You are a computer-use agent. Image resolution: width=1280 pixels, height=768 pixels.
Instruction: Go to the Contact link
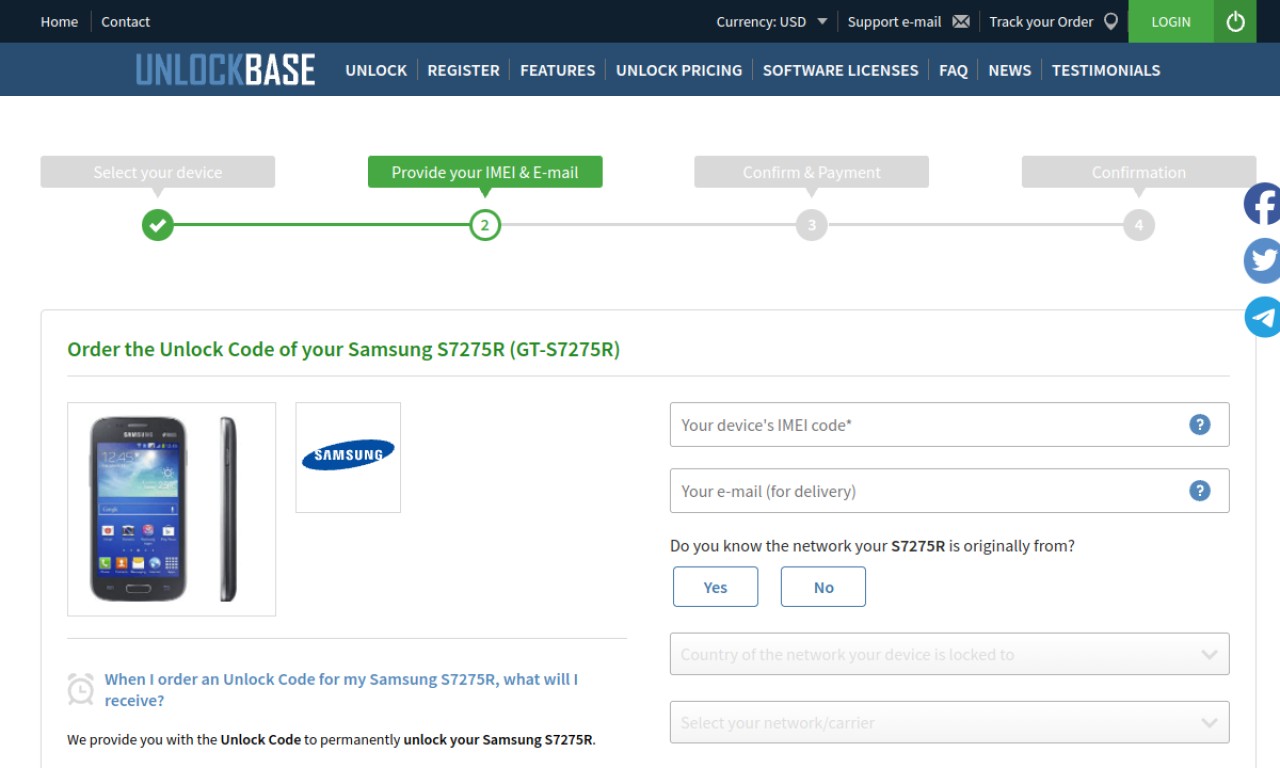(x=125, y=21)
